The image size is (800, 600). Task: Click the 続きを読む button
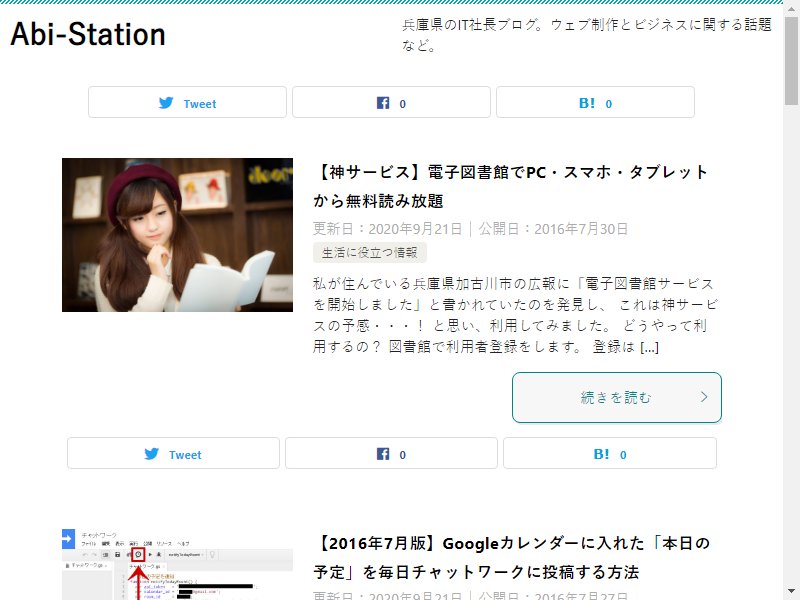[x=617, y=397]
